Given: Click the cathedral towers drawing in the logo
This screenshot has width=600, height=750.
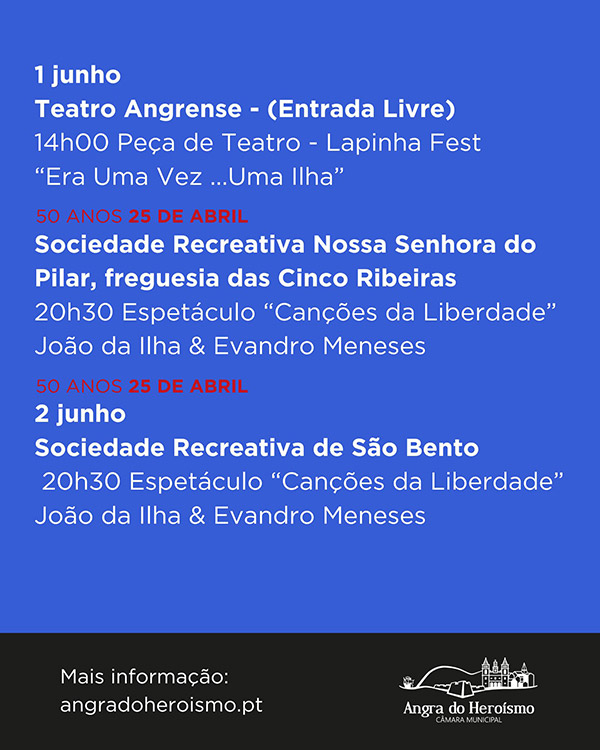Looking at the screenshot, I should point(495,672).
